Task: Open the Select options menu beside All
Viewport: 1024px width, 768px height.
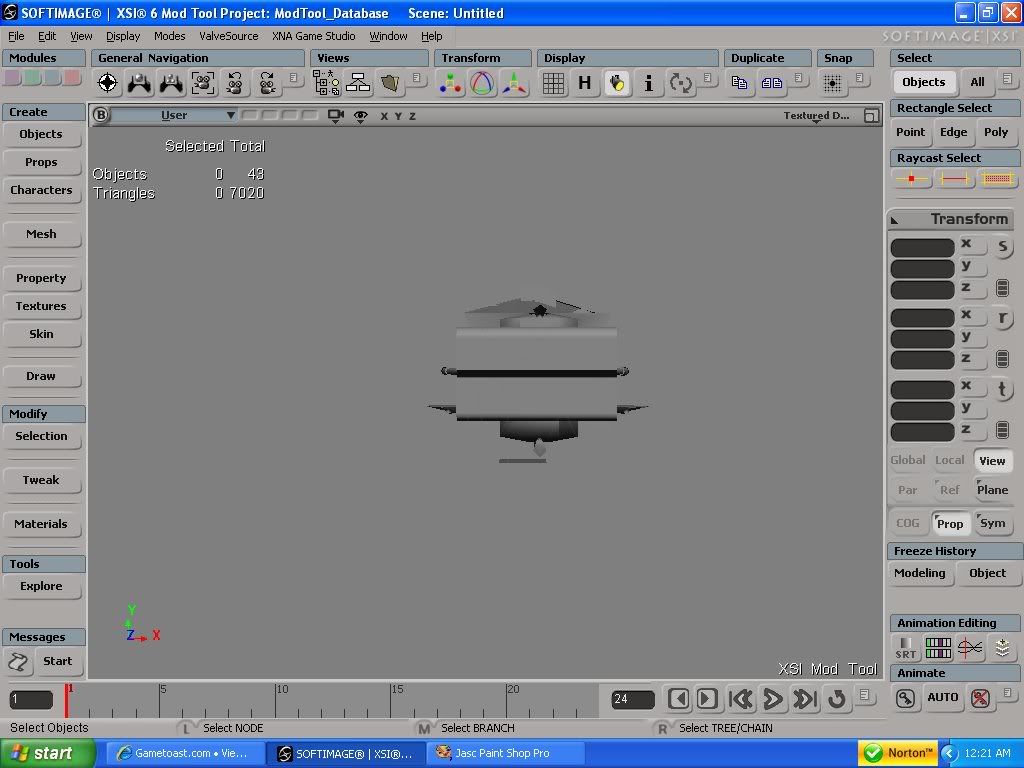Action: 1007,79
